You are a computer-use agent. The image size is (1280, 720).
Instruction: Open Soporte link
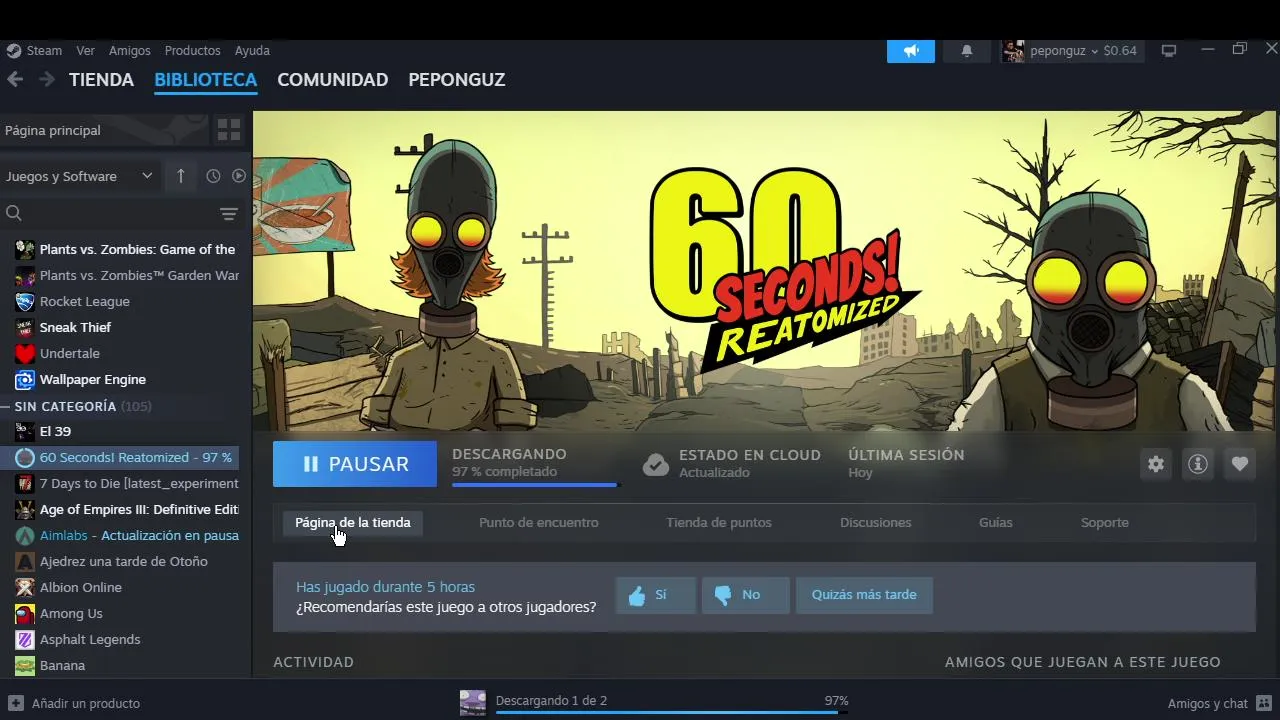(x=1105, y=522)
